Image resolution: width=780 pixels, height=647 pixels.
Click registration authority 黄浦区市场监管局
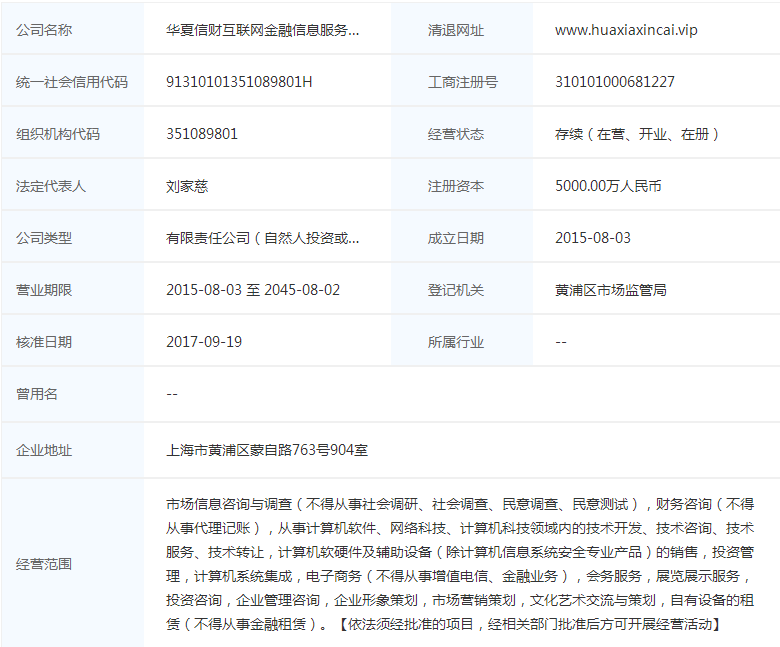[x=610, y=290]
